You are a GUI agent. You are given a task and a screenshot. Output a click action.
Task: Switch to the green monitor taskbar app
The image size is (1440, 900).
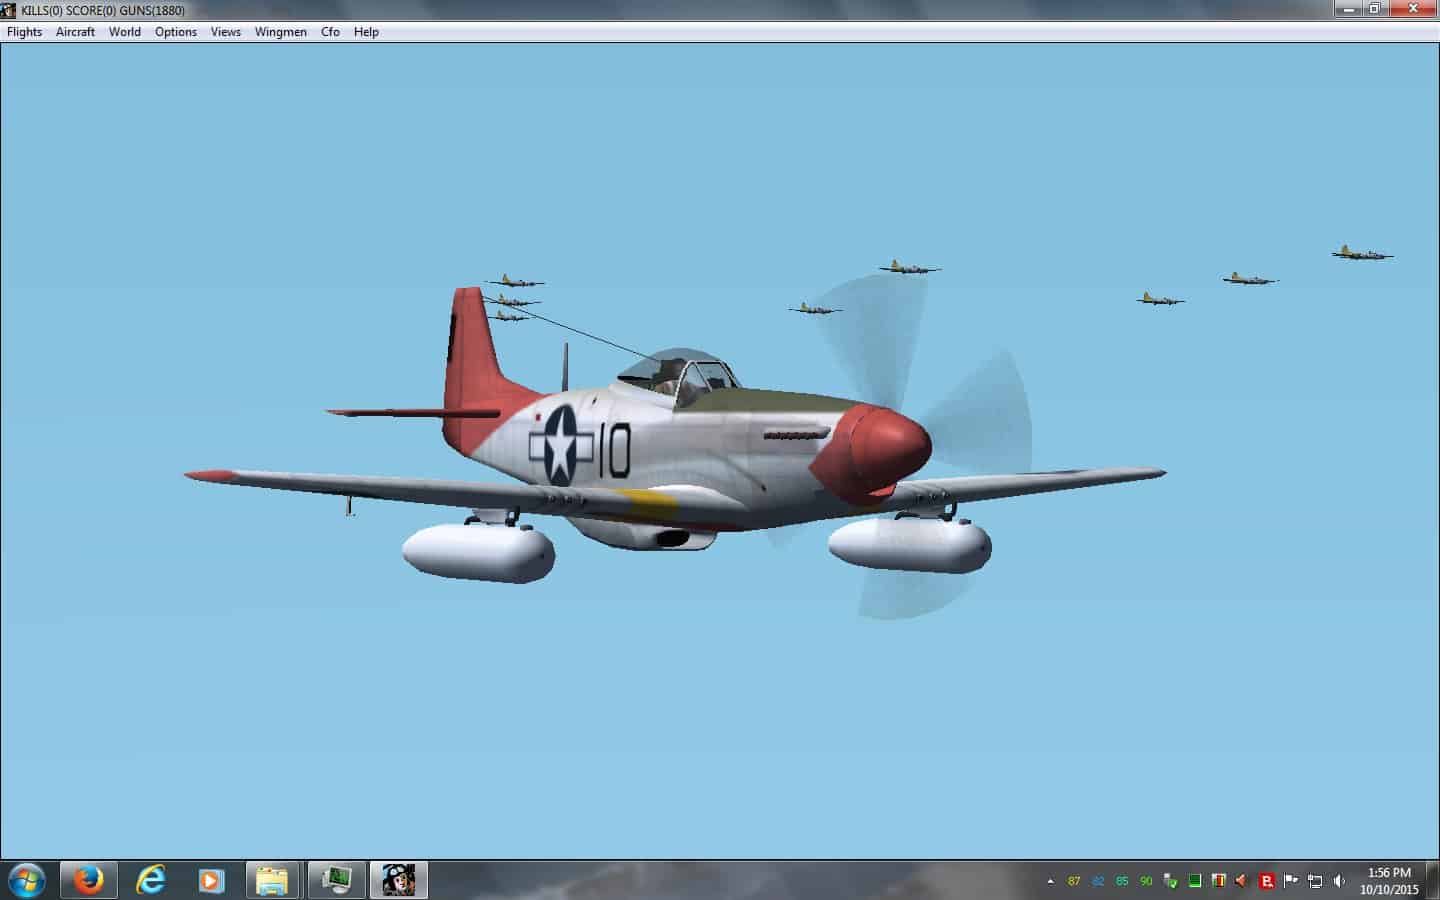click(x=336, y=880)
